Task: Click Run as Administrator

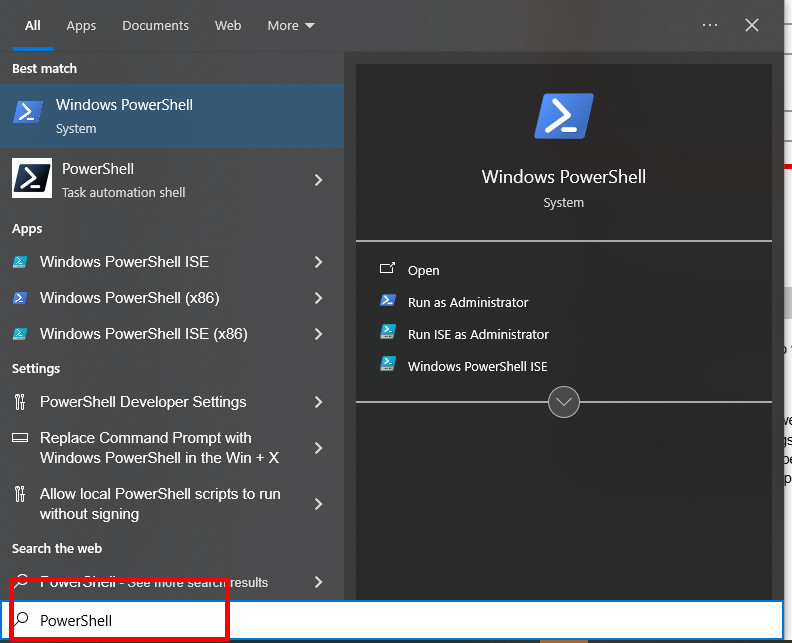Action: point(468,303)
